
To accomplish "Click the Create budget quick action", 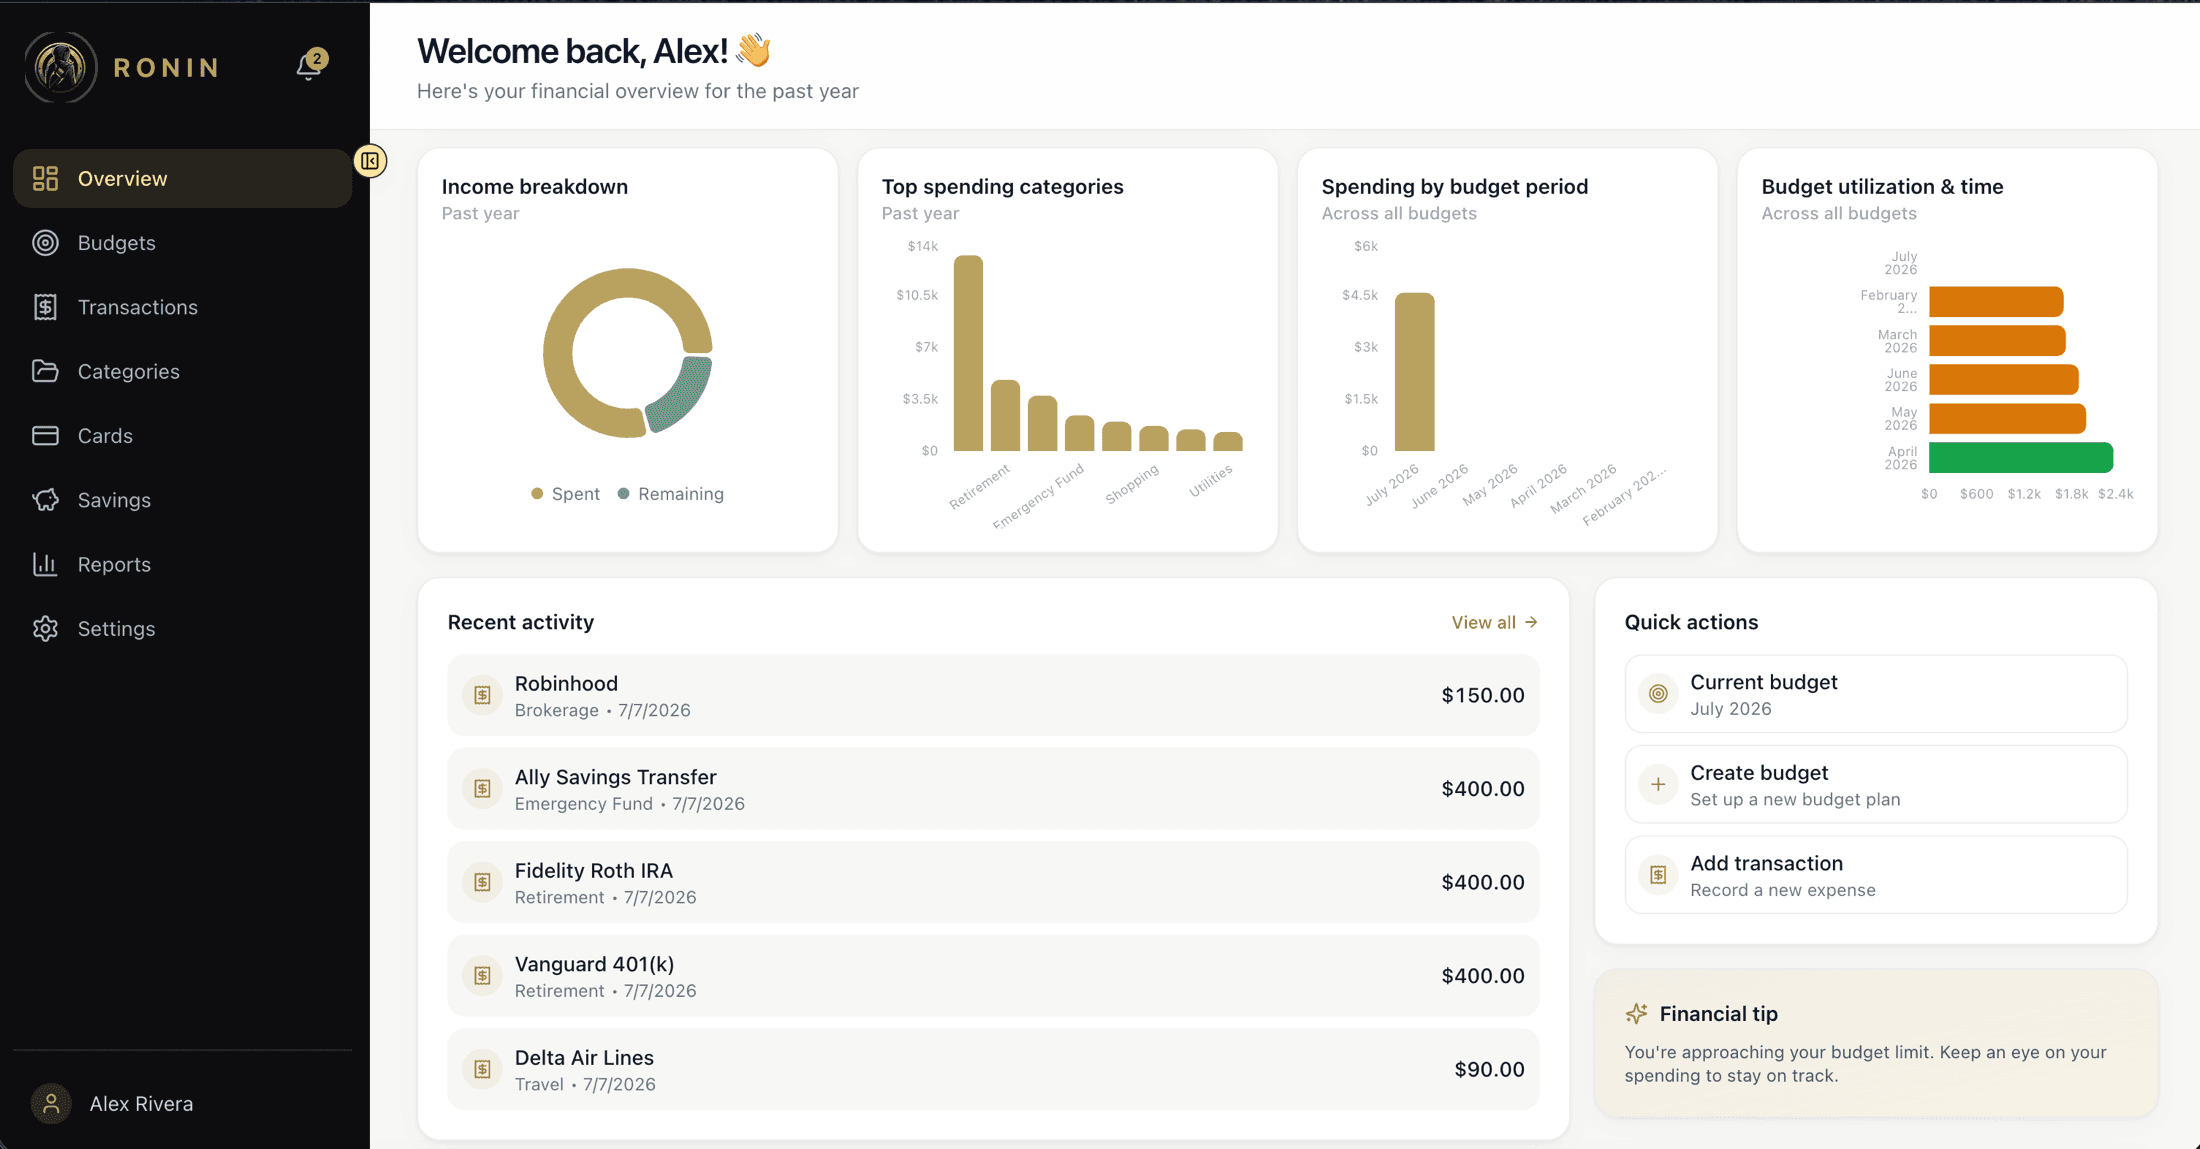I will coord(1876,784).
